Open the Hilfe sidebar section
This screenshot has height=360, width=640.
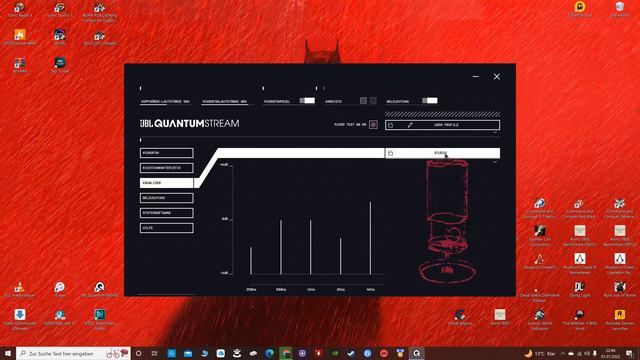pyautogui.click(x=167, y=228)
